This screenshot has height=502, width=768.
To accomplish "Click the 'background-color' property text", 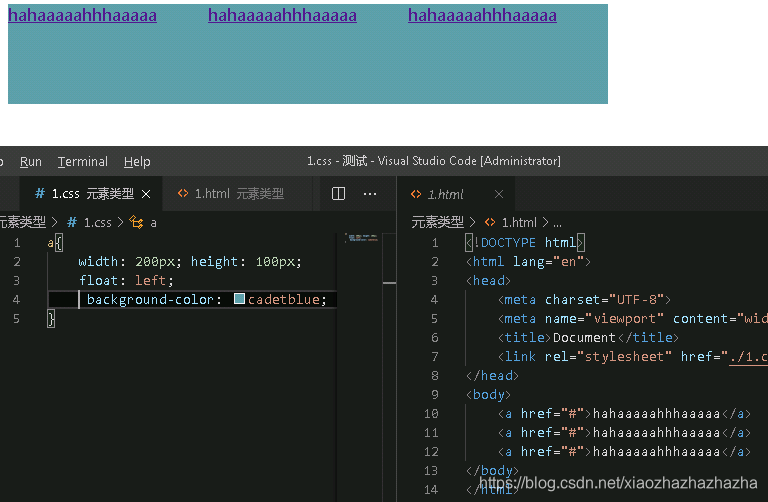I will tap(150, 300).
